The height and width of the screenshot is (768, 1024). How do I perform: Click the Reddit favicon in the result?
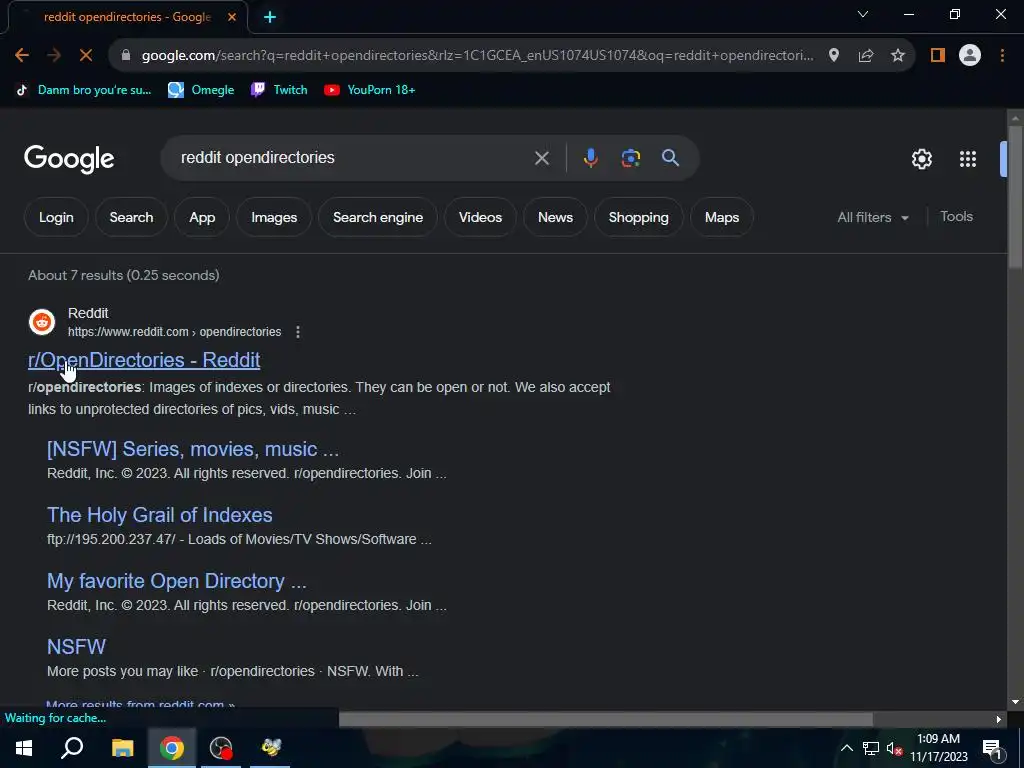[x=42, y=322]
